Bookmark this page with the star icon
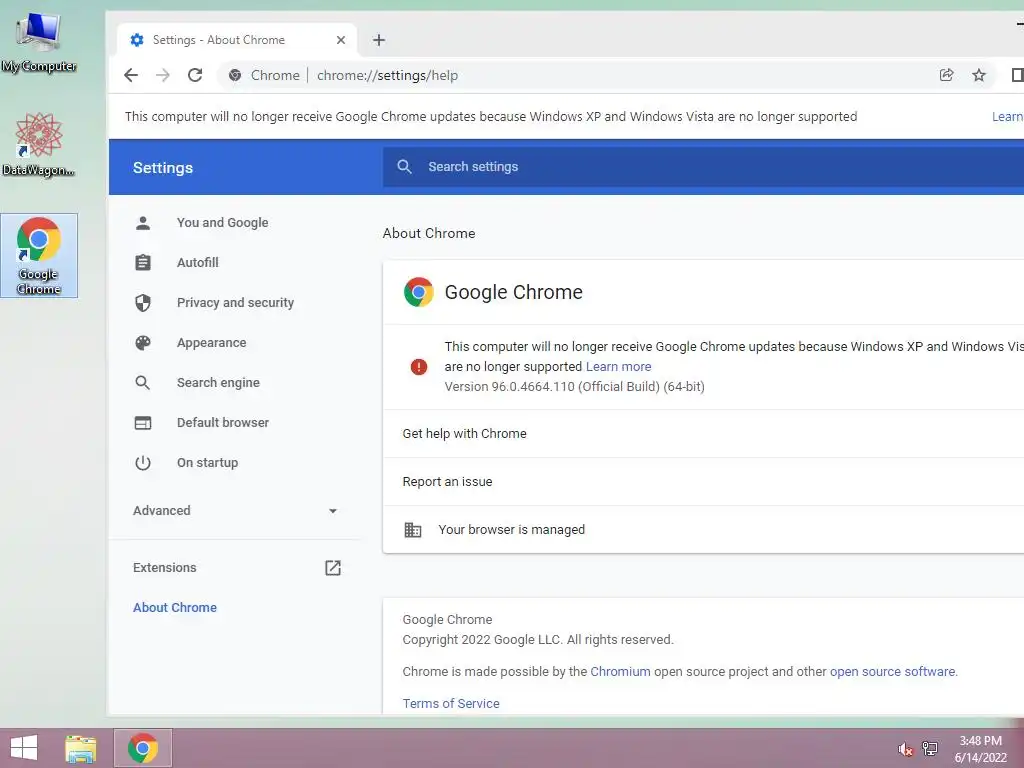Screen dimensions: 1024x768 point(978,75)
